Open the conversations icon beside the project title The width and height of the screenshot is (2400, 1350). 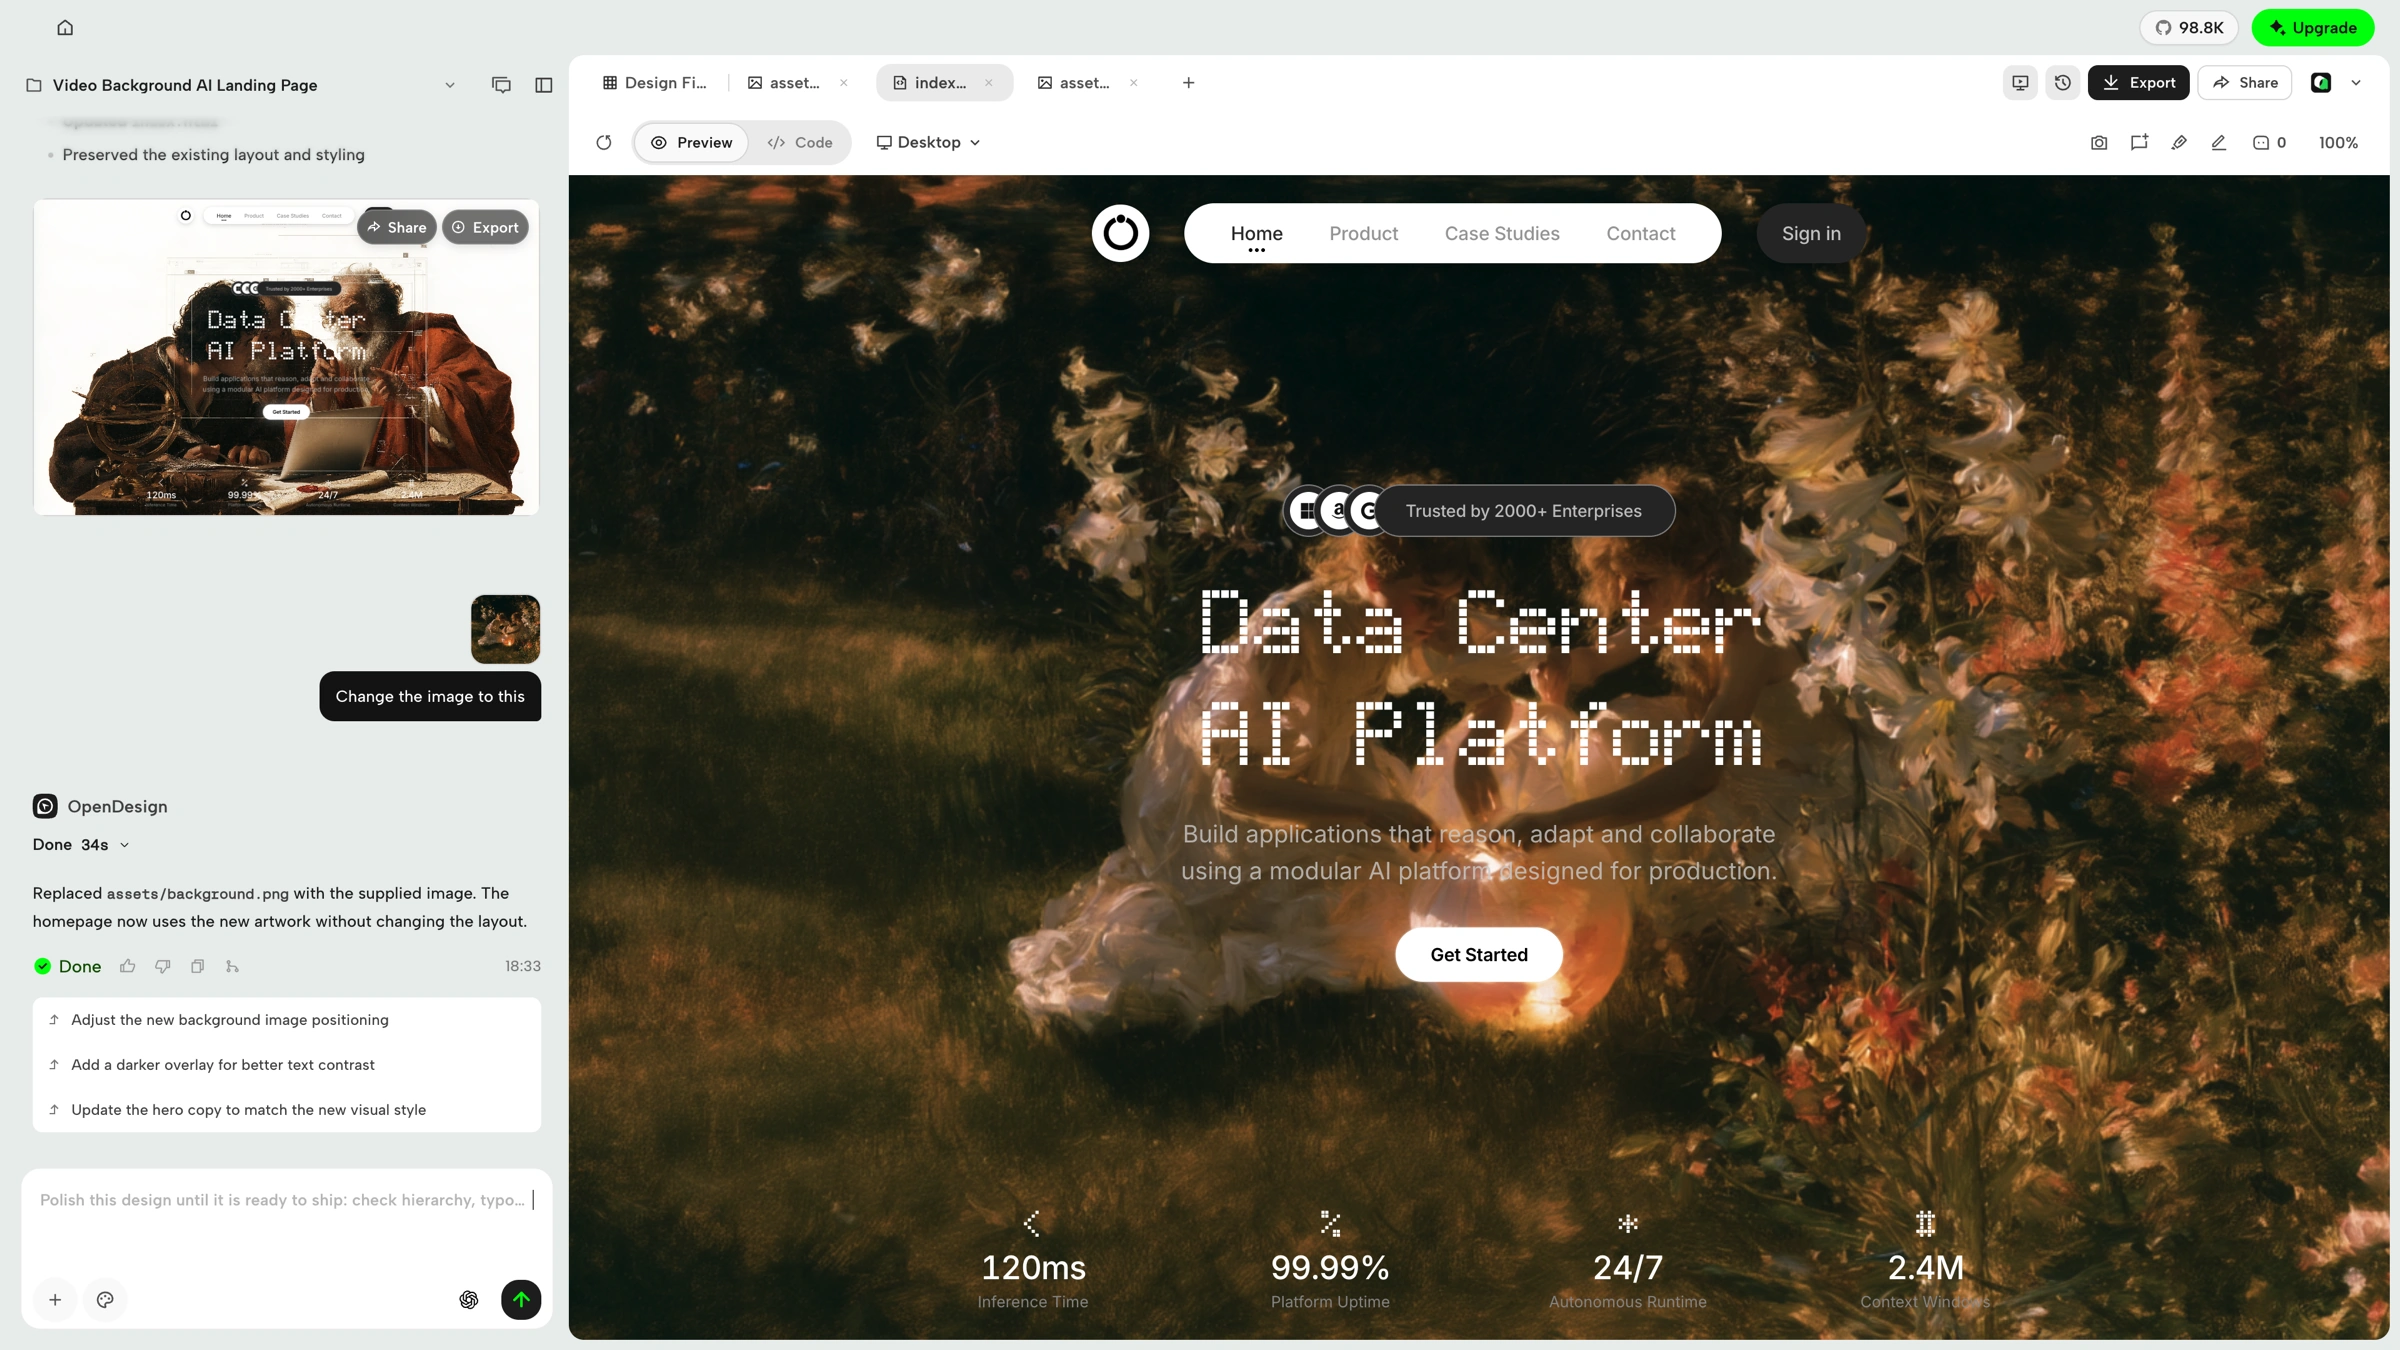[x=501, y=85]
